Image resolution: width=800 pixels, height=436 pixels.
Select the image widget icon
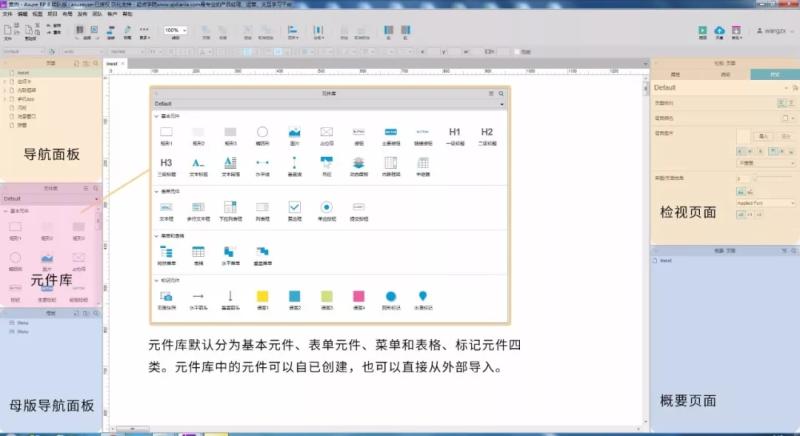[x=295, y=132]
